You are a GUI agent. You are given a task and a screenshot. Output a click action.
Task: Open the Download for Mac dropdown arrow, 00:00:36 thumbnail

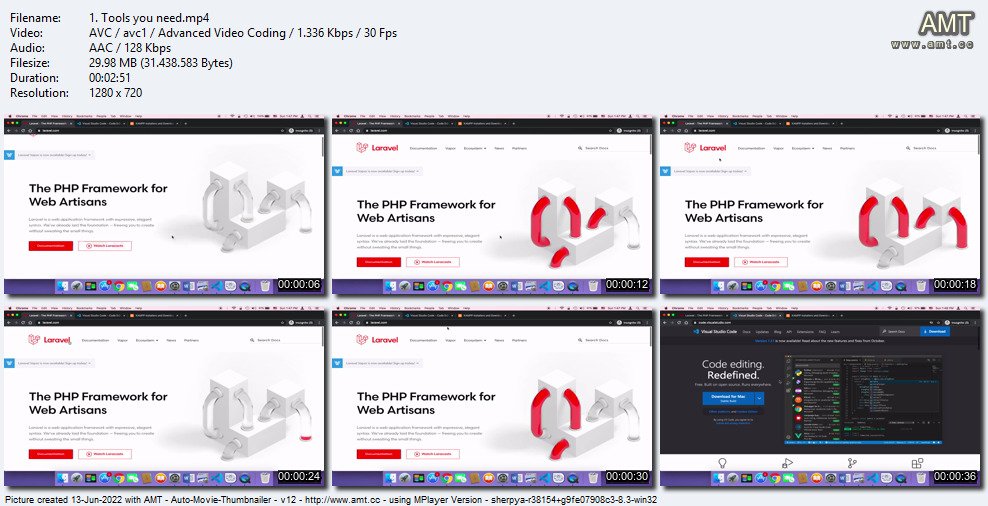[x=759, y=398]
